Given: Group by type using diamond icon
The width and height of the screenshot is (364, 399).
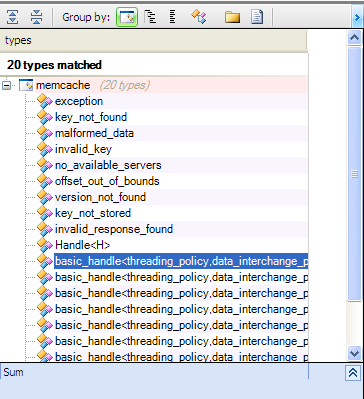Looking at the screenshot, I should pyautogui.click(x=199, y=17).
